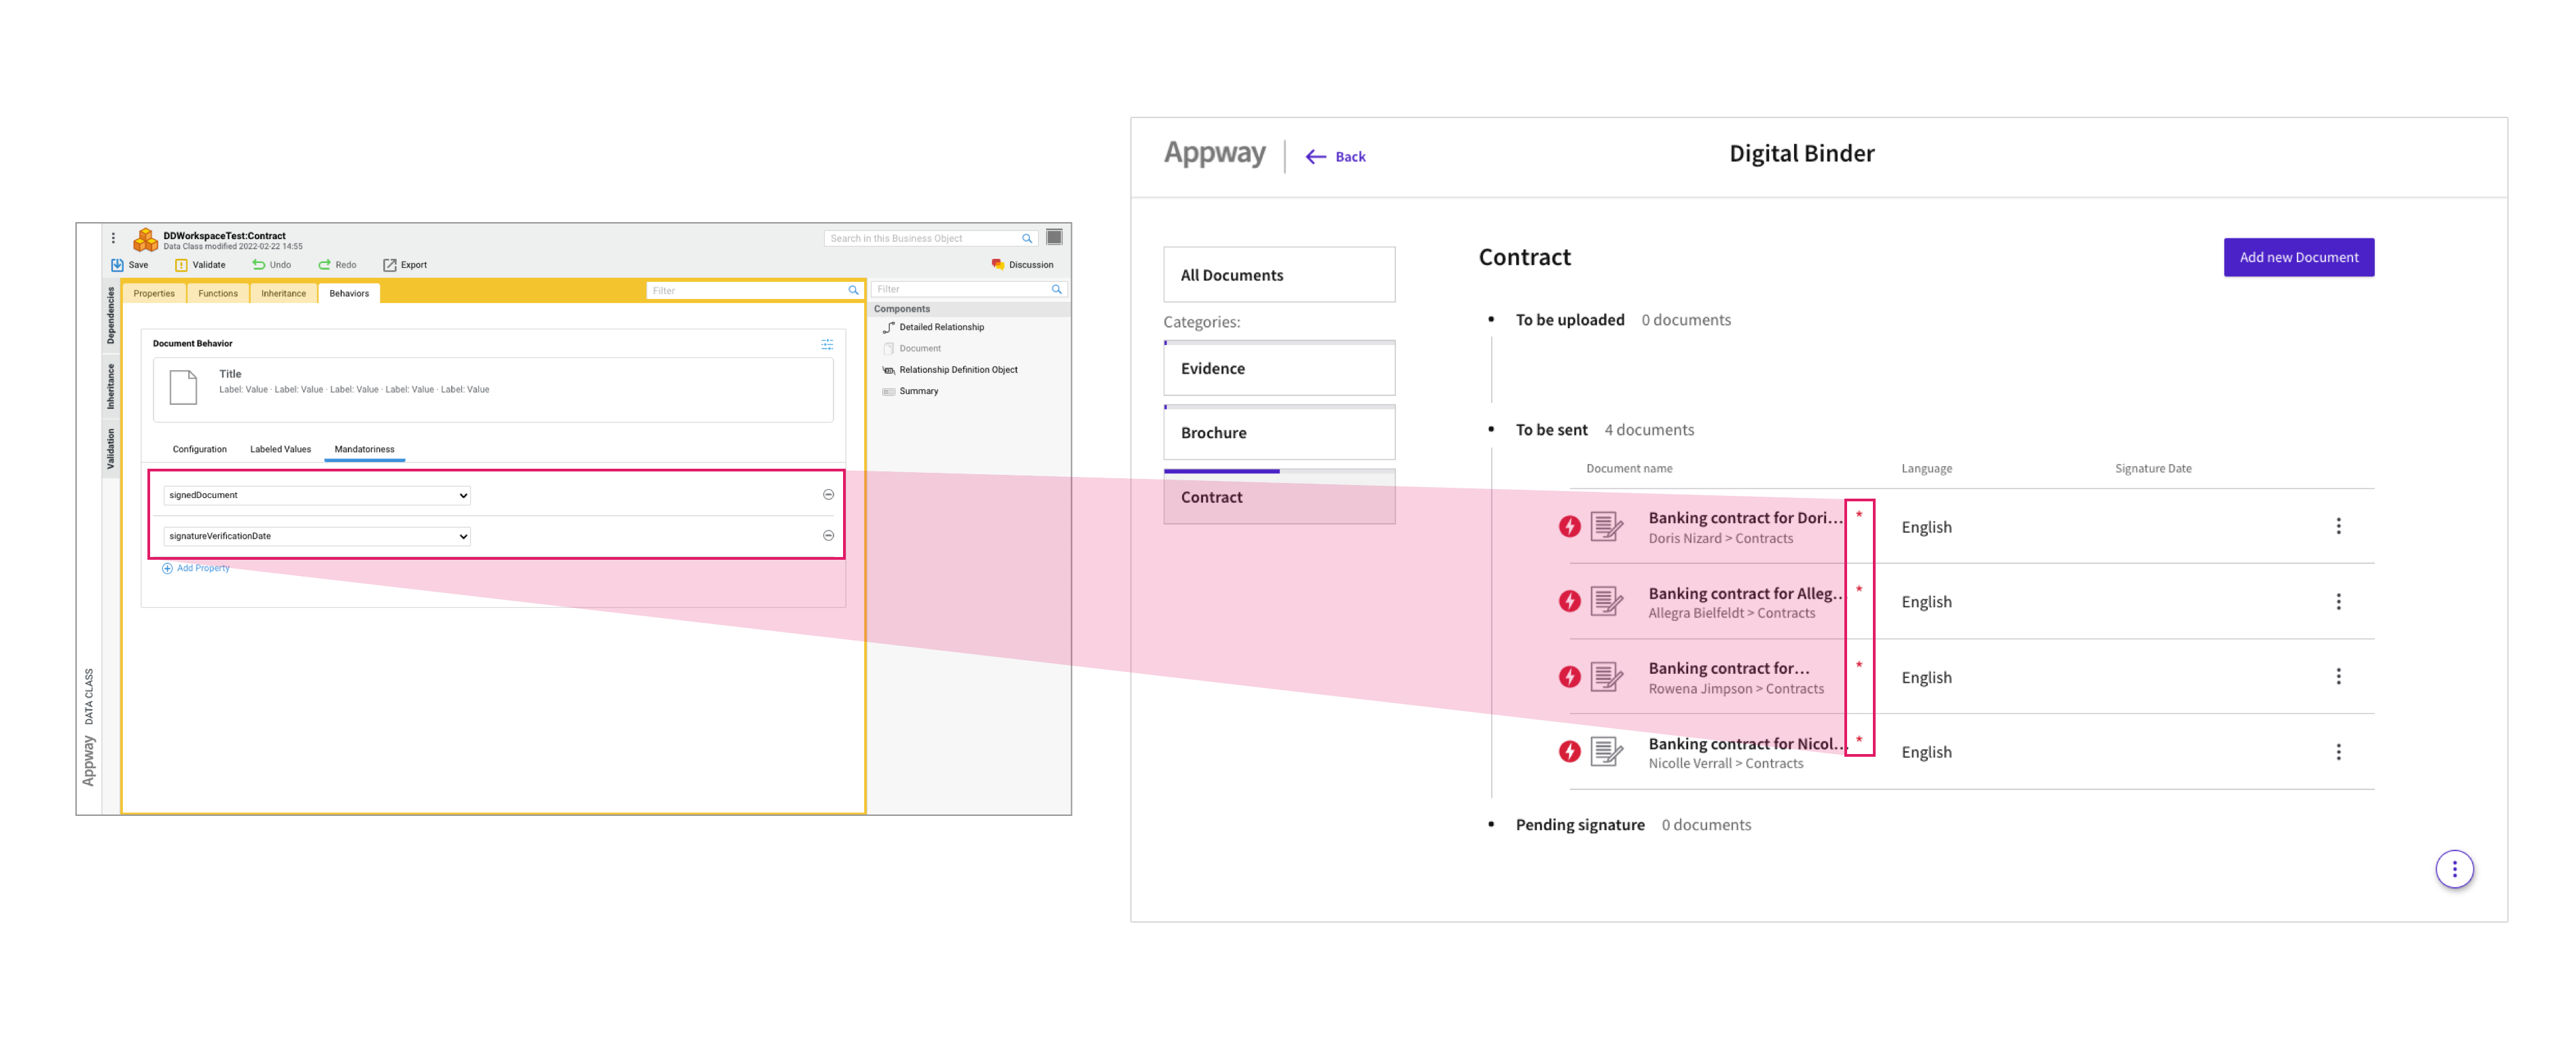This screenshot has height=1038, width=2576.
Task: Switch to the Inheritance tab
Action: [x=283, y=293]
